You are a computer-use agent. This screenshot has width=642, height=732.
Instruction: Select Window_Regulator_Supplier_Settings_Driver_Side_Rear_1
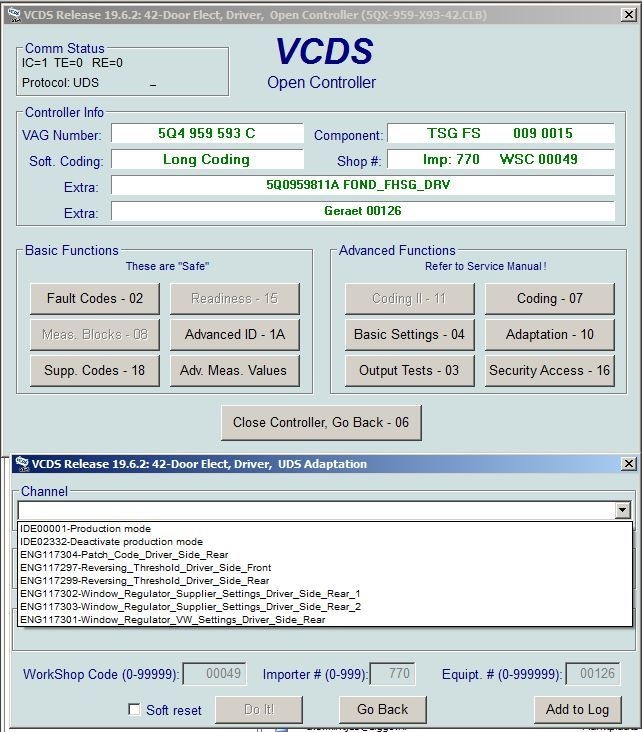click(325, 594)
